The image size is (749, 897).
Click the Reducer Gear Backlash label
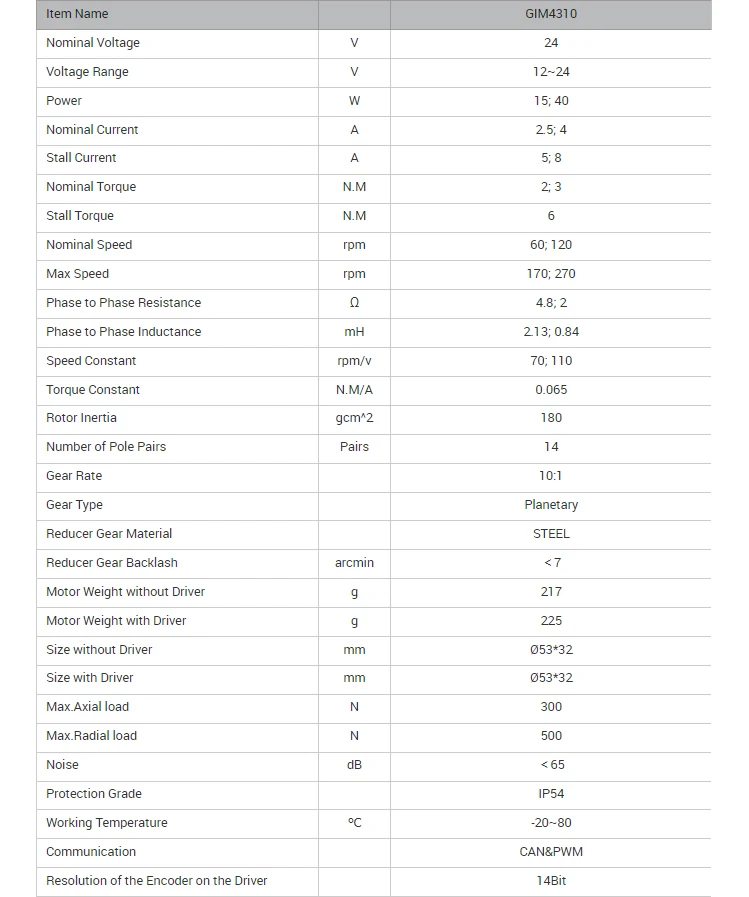point(112,563)
